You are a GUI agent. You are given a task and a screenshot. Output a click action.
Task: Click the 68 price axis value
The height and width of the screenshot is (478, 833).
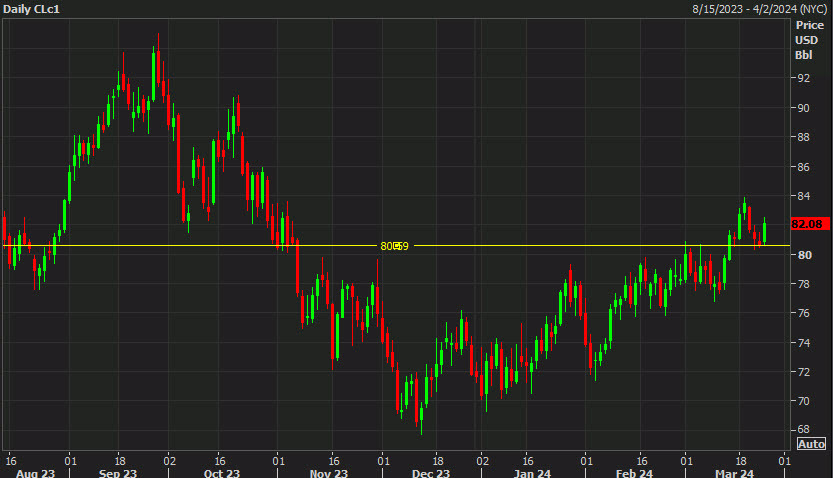pyautogui.click(x=804, y=429)
